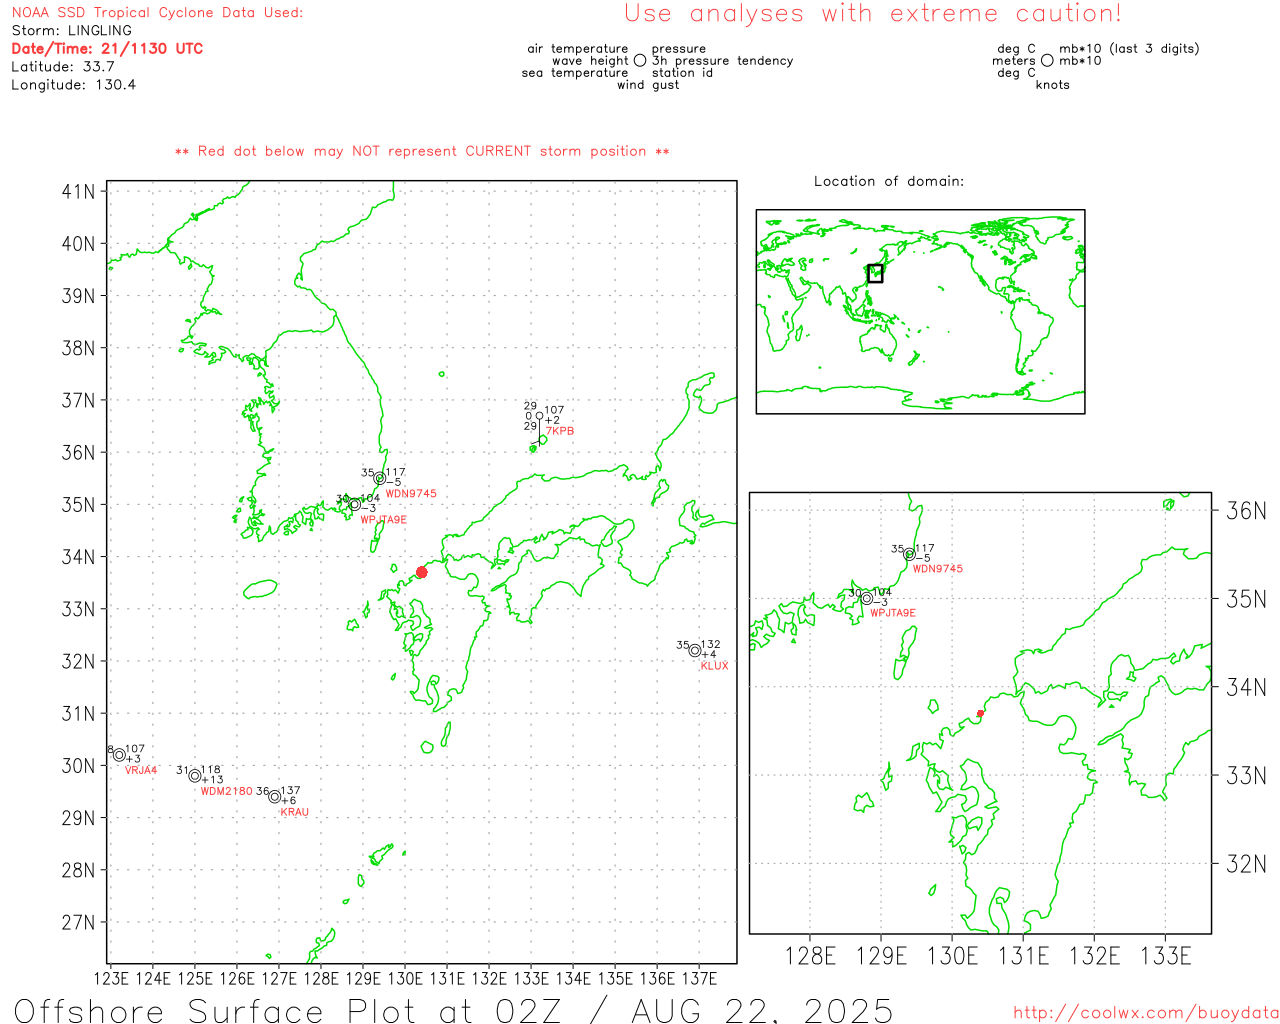The image size is (1280, 1024).
Task: Click the 'Date/Time: 21/1130 UTC' text
Action: click(x=107, y=49)
